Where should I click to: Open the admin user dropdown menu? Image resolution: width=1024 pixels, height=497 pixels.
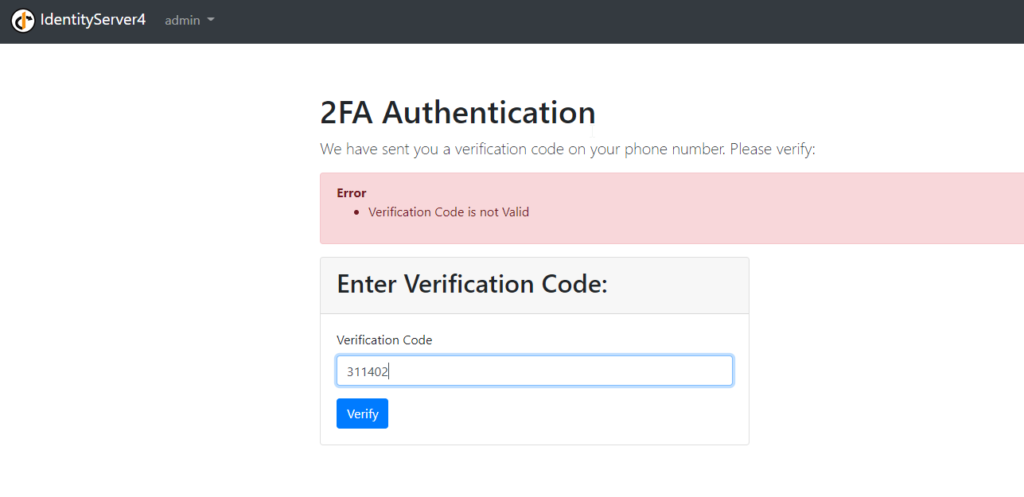pyautogui.click(x=189, y=20)
